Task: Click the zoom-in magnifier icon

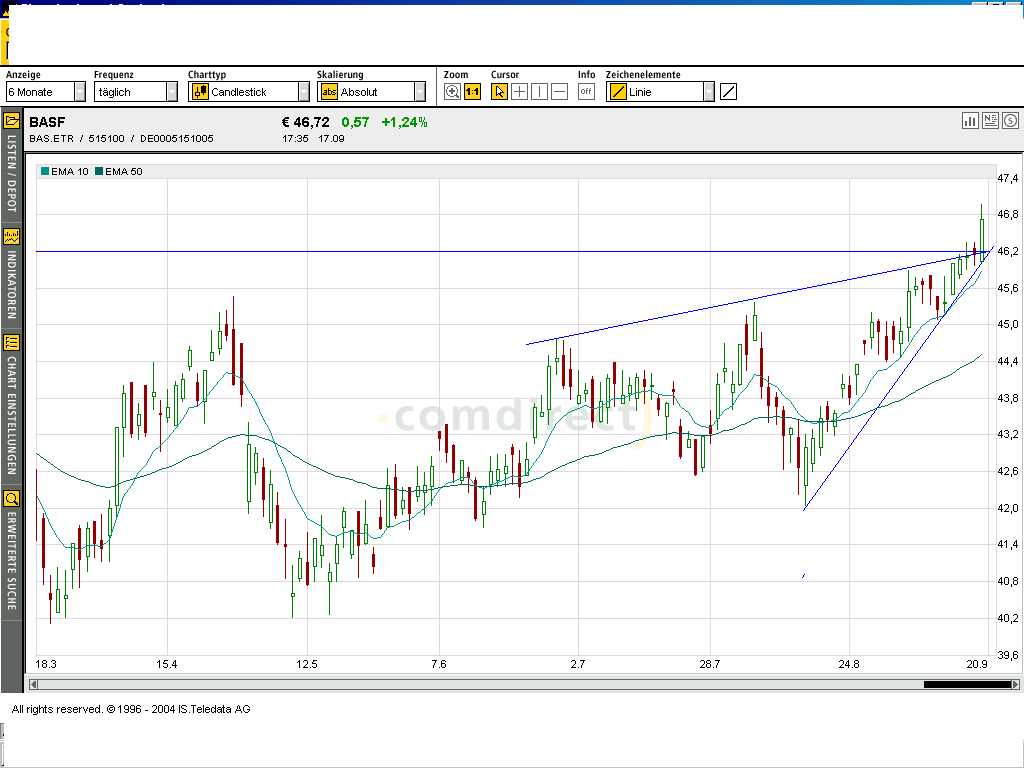Action: coord(452,92)
